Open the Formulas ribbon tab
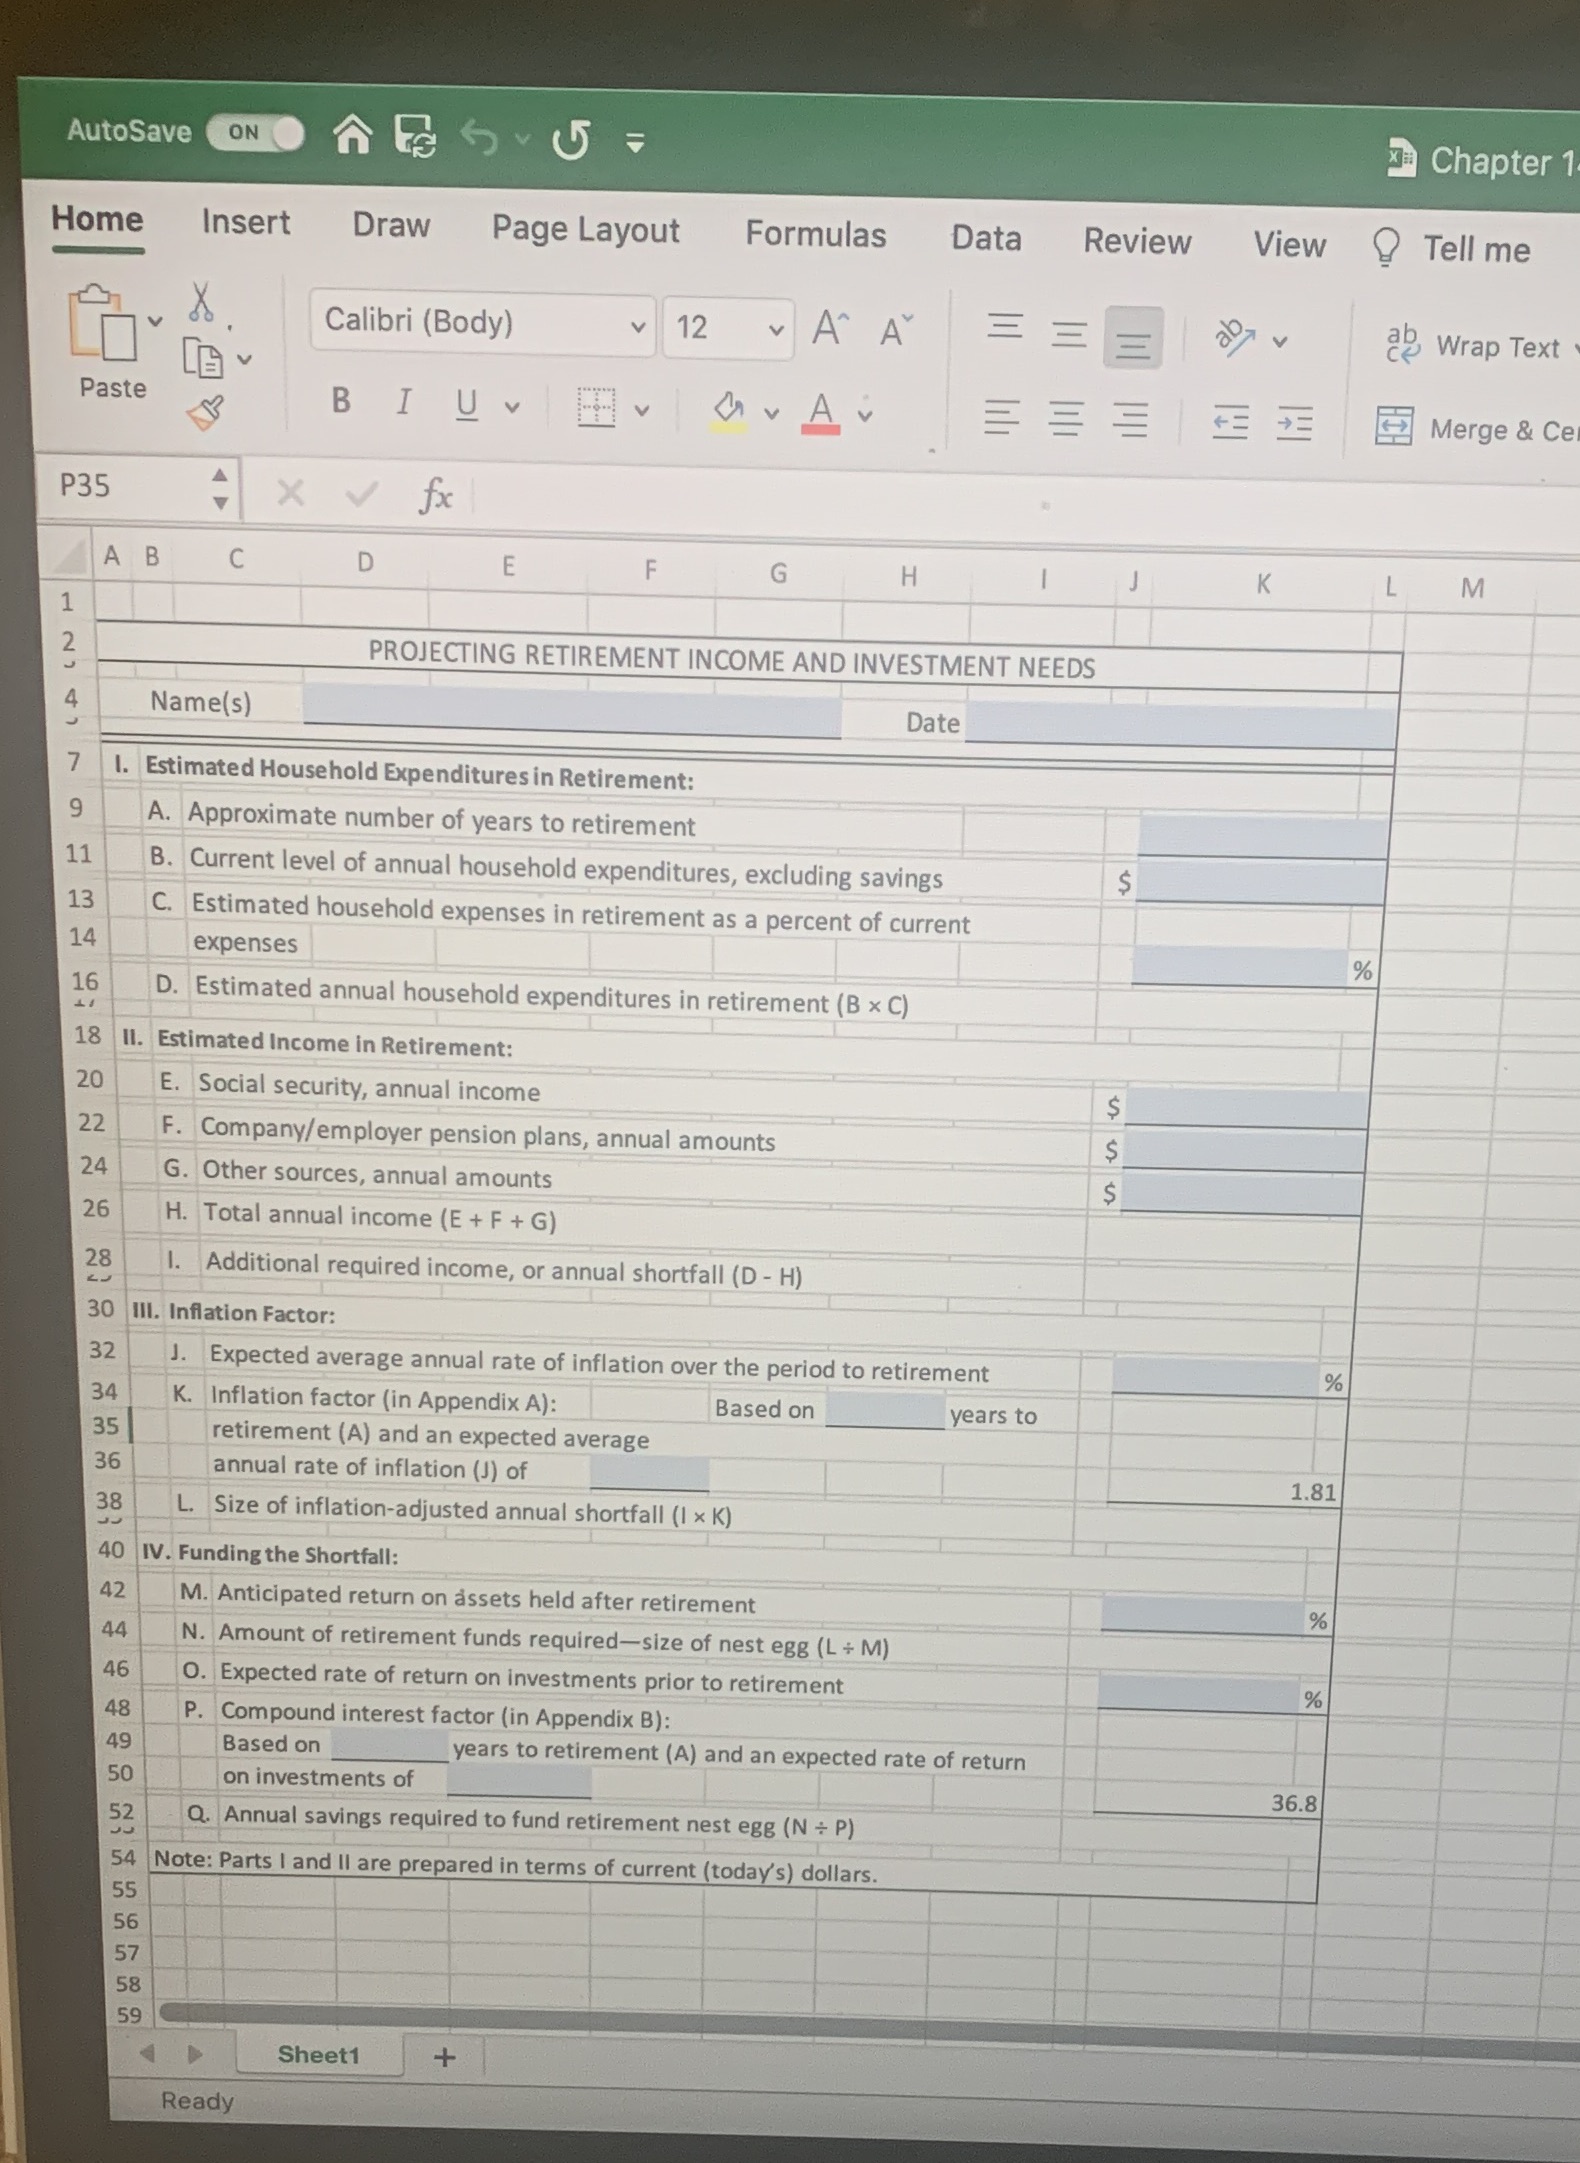Image resolution: width=1580 pixels, height=2163 pixels. [815, 234]
